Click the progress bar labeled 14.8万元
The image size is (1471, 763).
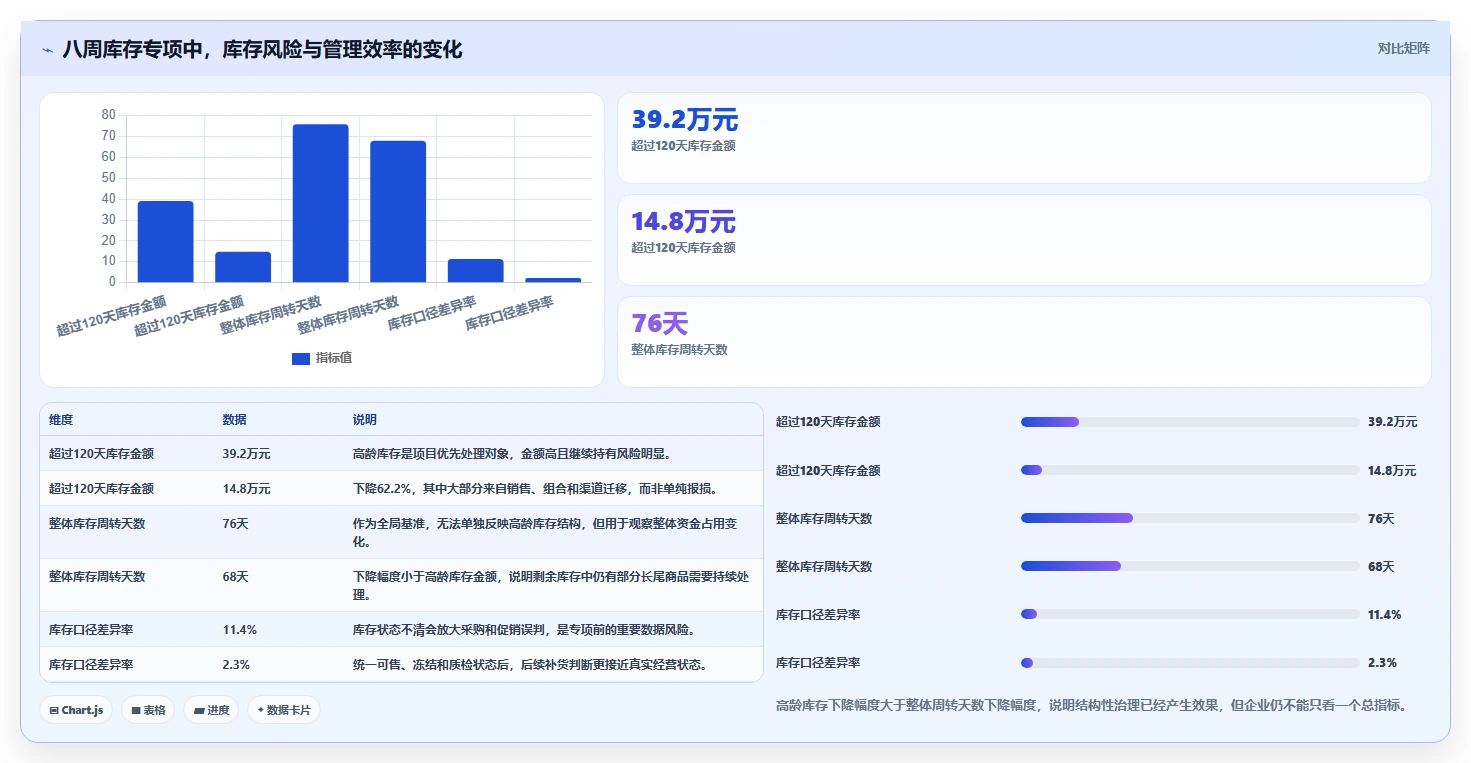click(x=1190, y=470)
